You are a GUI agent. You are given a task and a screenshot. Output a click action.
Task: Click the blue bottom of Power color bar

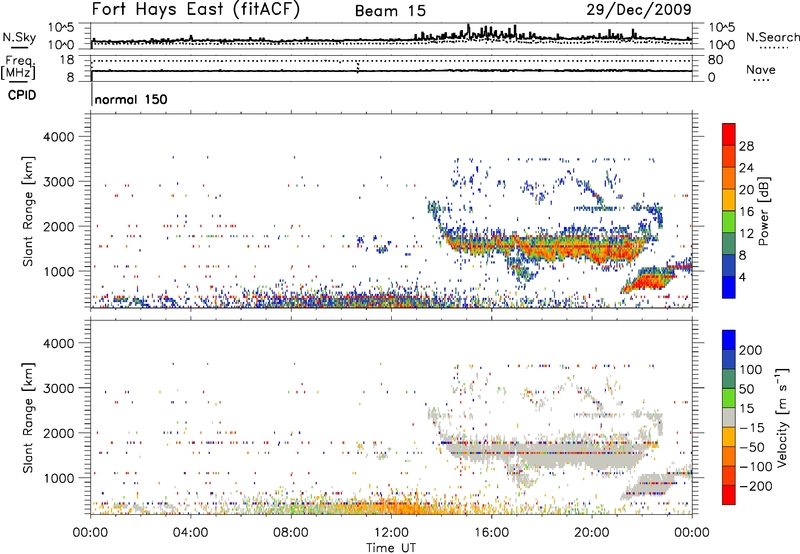729,288
